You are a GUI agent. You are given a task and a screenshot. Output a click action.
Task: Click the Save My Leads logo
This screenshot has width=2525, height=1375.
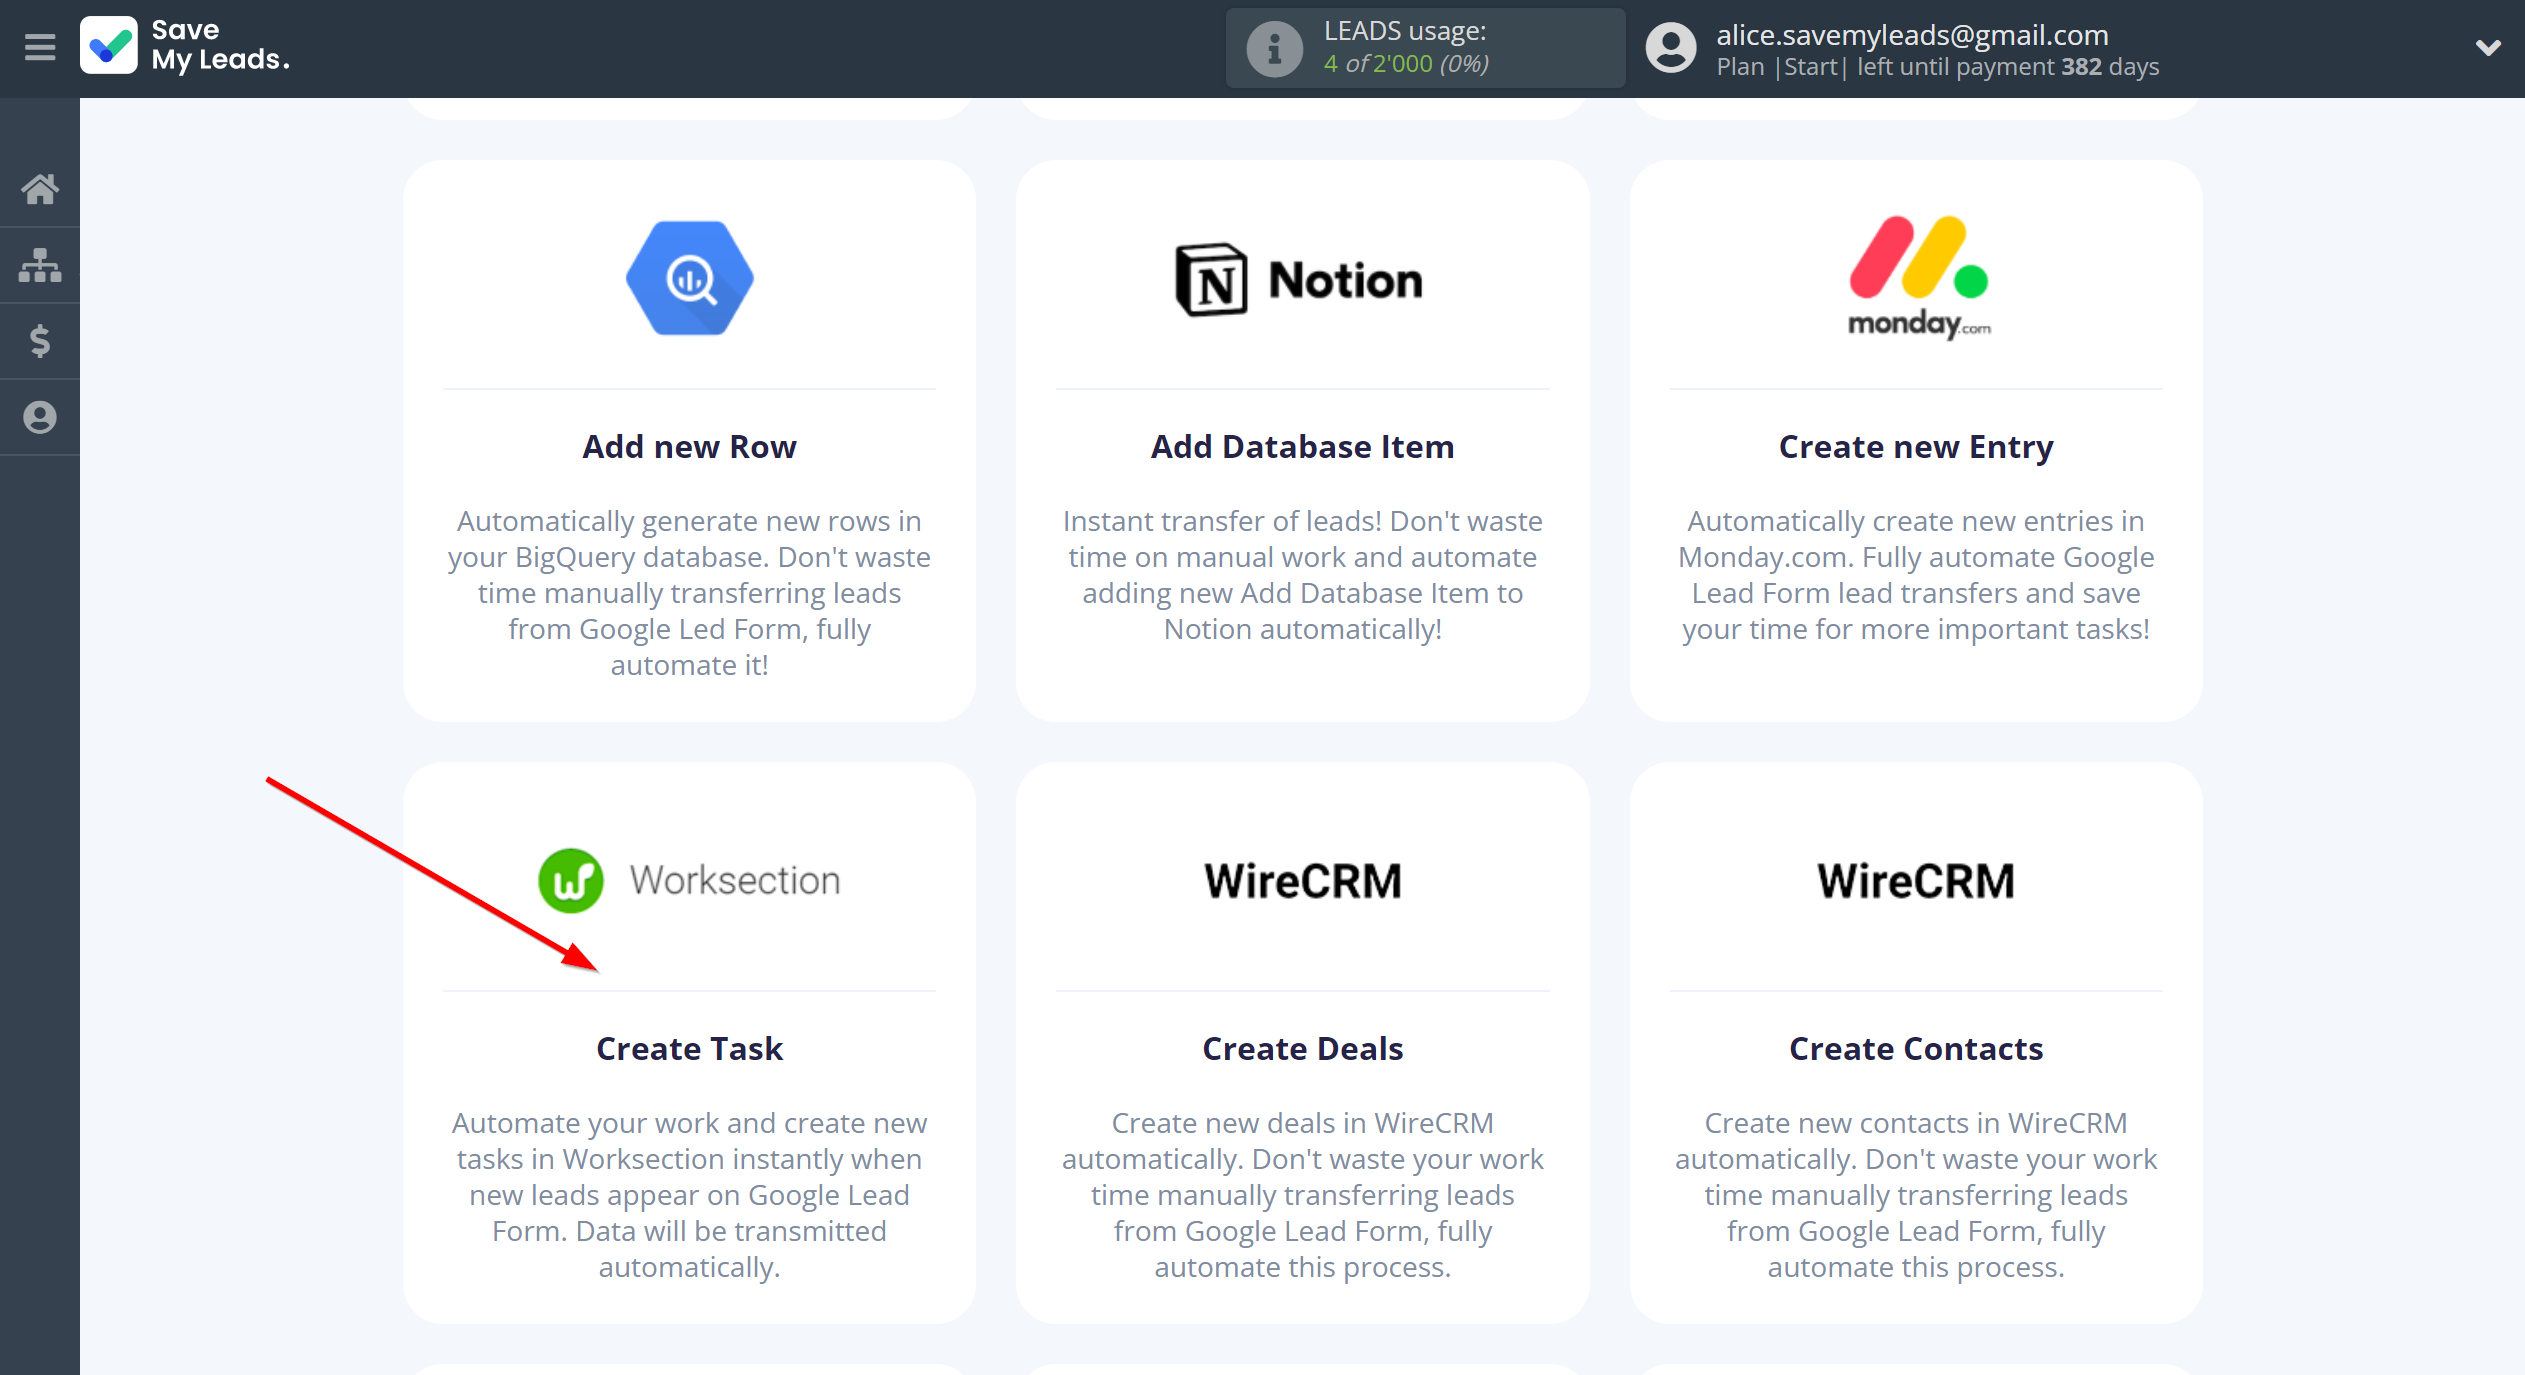pyautogui.click(x=185, y=46)
